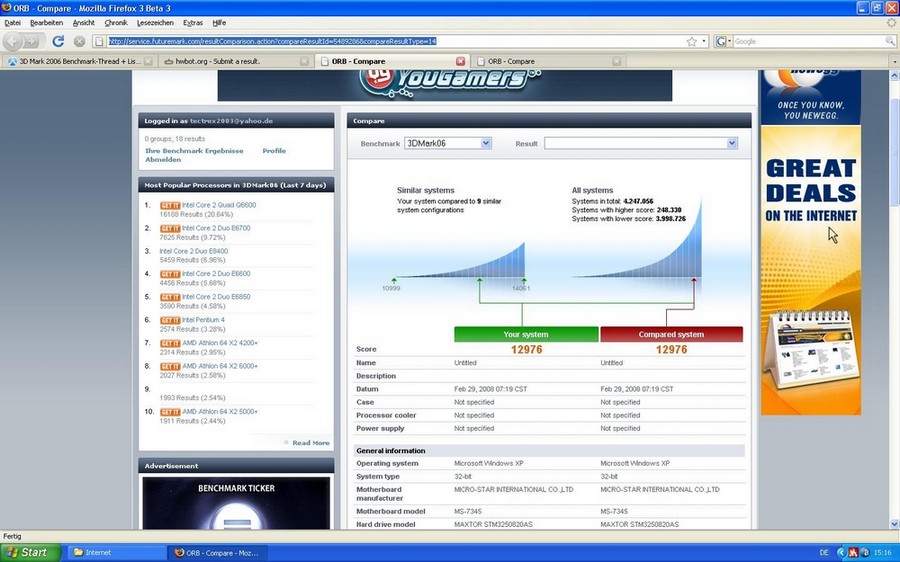900x562 pixels.
Task: Click the bookmark star in address bar
Action: (692, 41)
